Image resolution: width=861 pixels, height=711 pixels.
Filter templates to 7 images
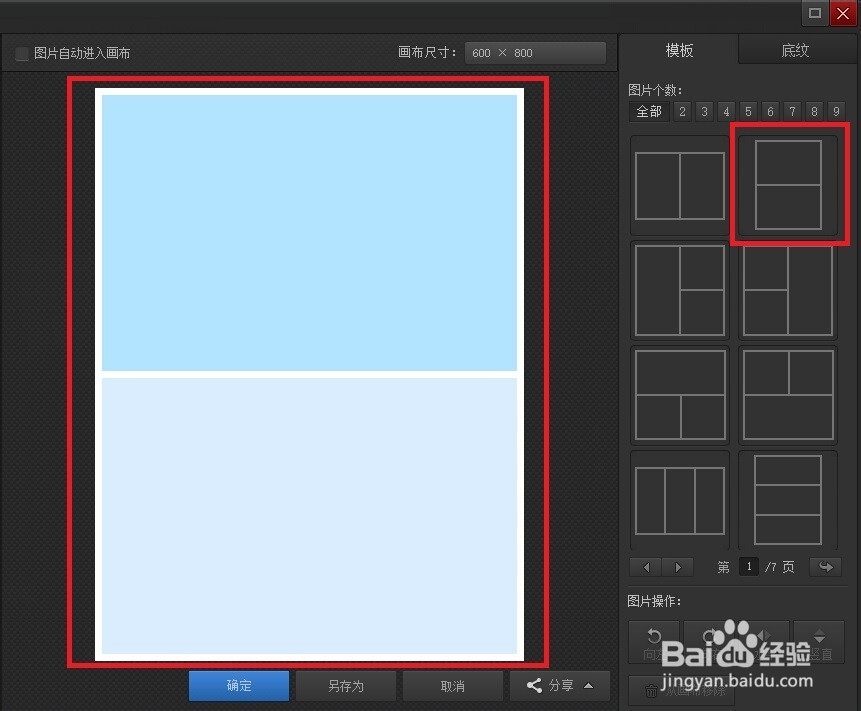click(x=792, y=111)
